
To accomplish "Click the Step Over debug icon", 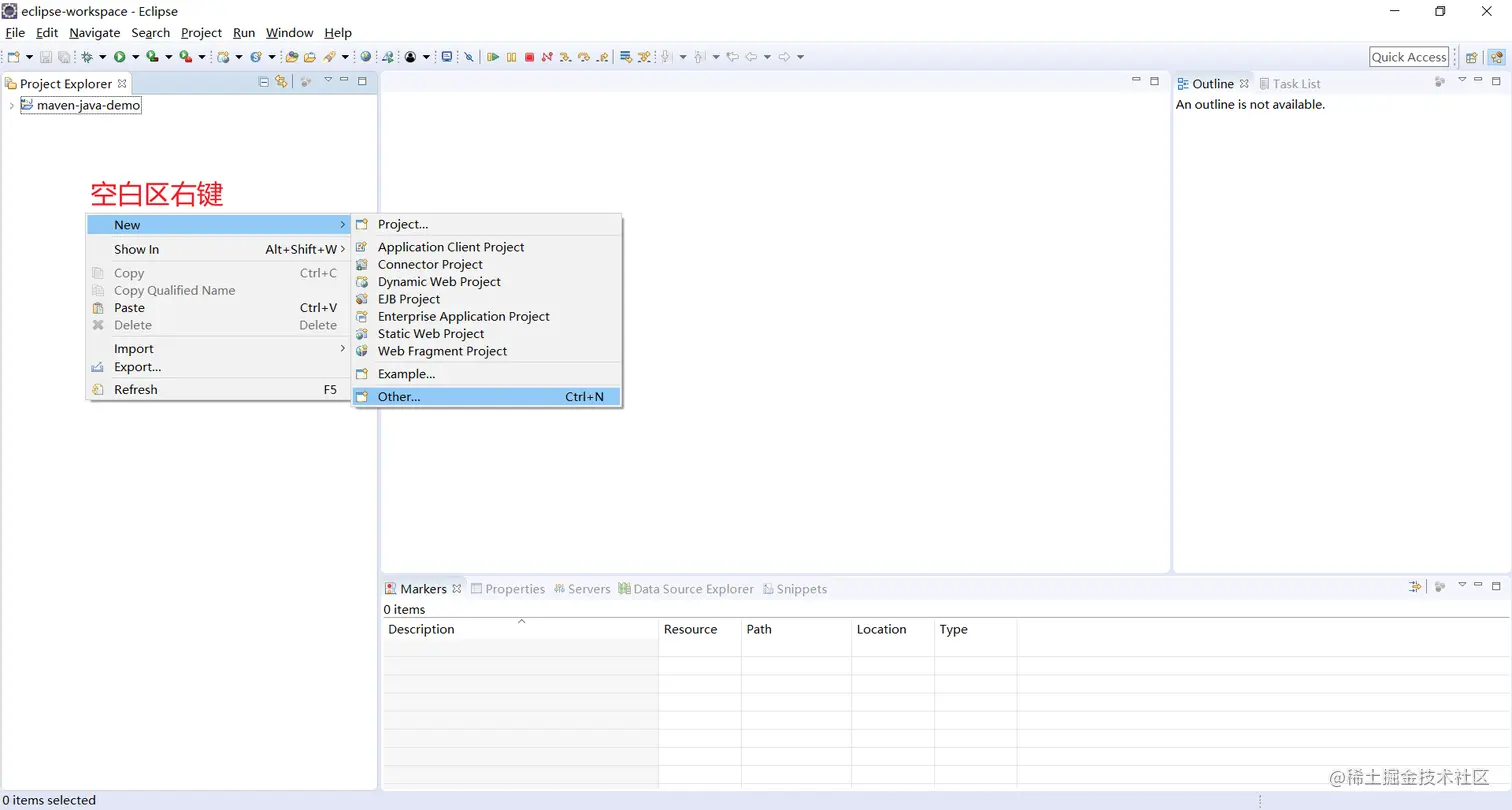I will tap(584, 57).
